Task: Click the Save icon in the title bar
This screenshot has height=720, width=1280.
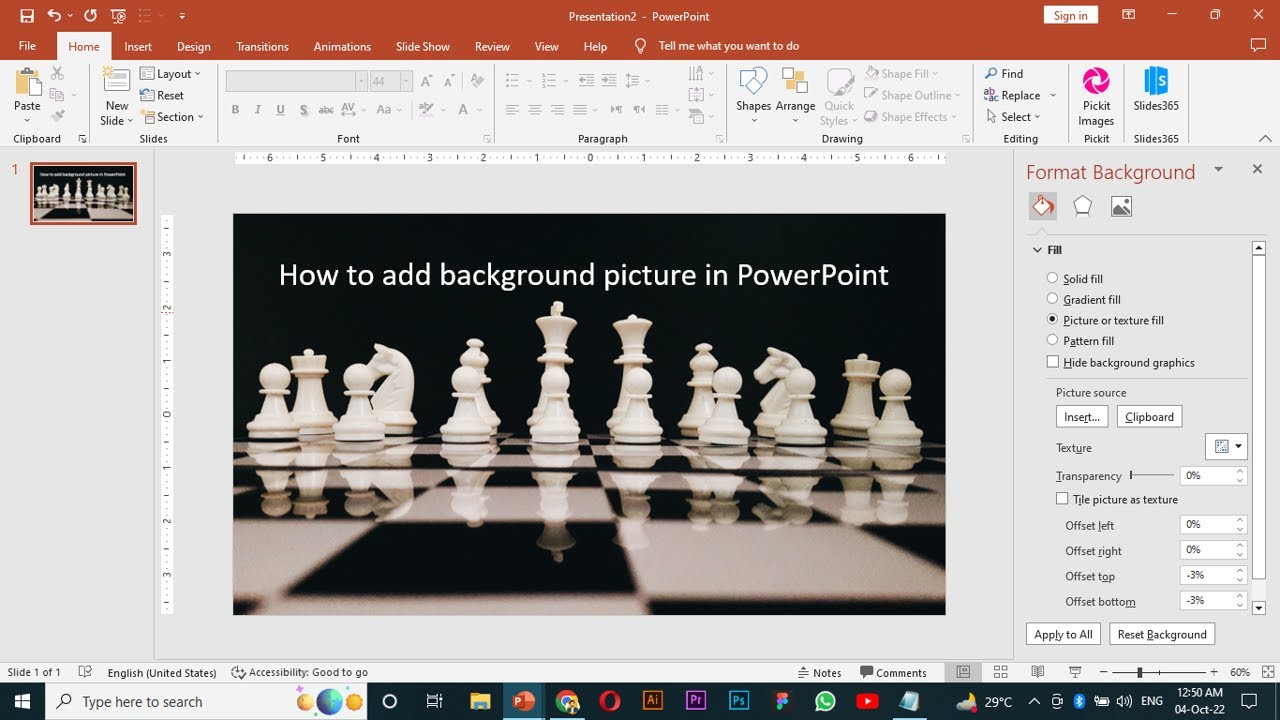Action: (26, 16)
